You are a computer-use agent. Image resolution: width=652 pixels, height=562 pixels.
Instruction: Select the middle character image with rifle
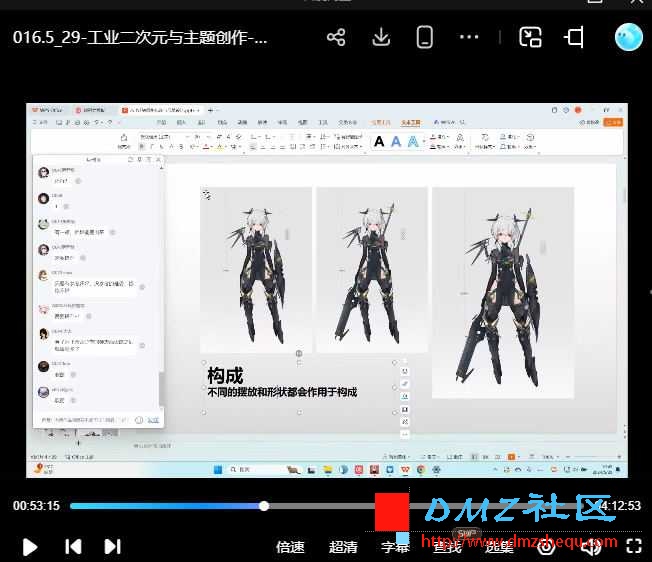point(372,270)
